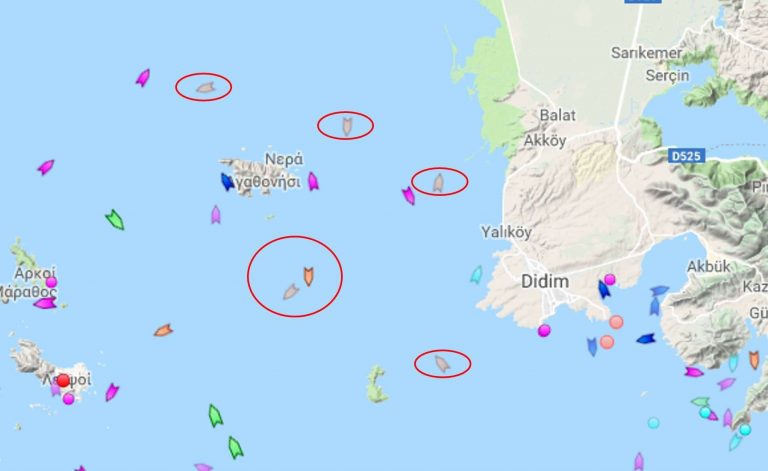Viewport: 768px width, 471px height.
Task: Click the Didim city label
Action: point(545,282)
